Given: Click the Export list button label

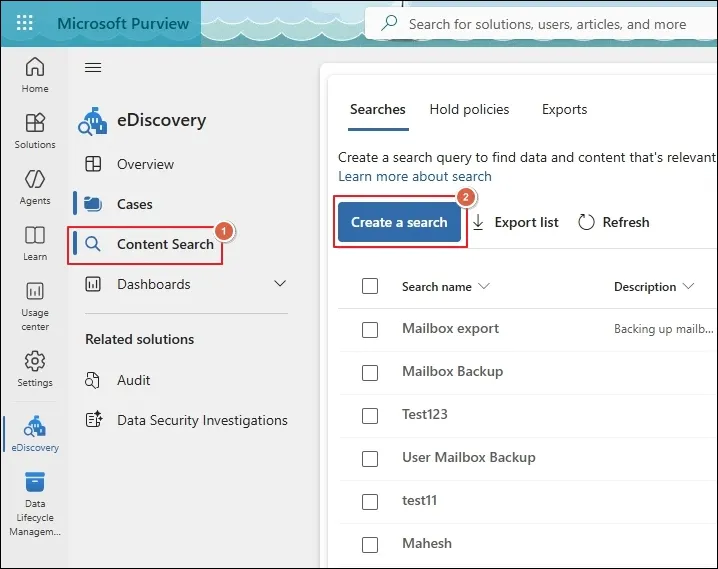Looking at the screenshot, I should [x=527, y=222].
